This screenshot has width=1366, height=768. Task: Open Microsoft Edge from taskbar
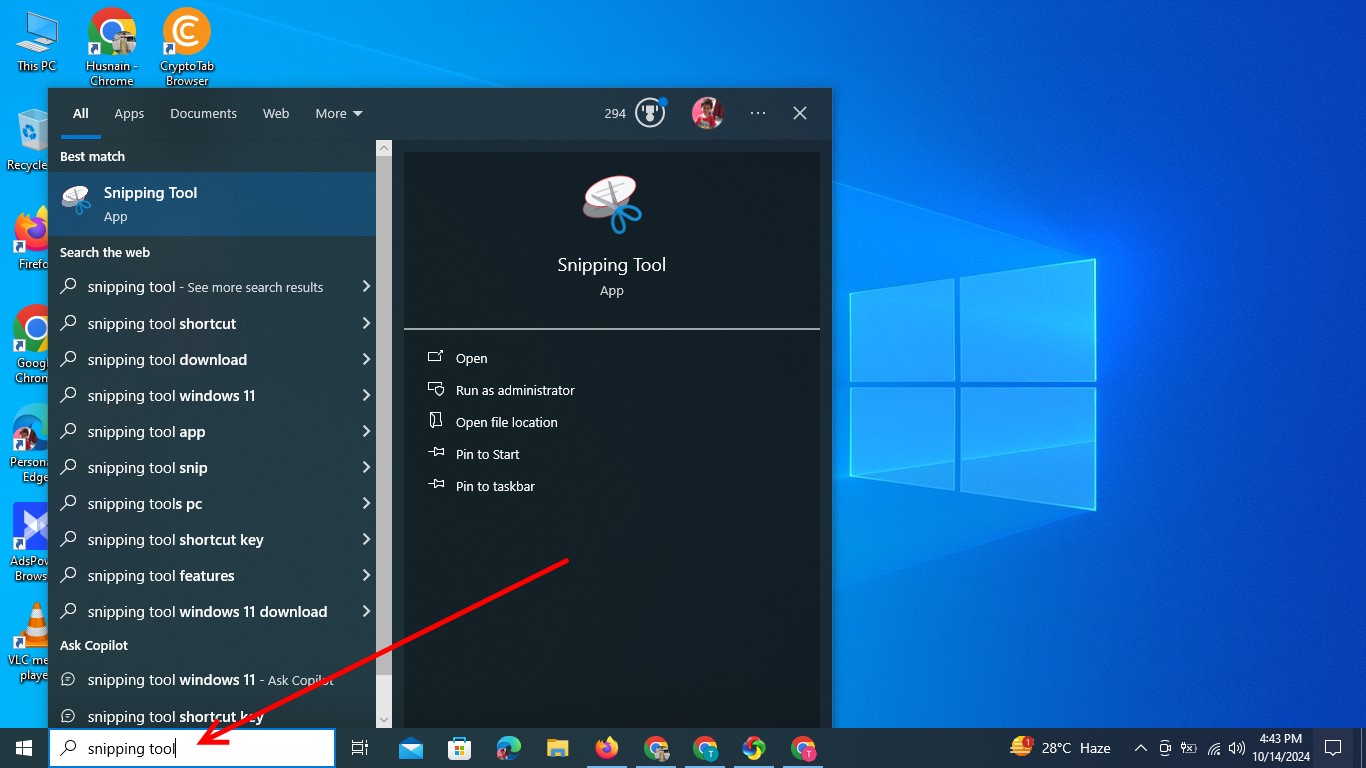click(509, 748)
